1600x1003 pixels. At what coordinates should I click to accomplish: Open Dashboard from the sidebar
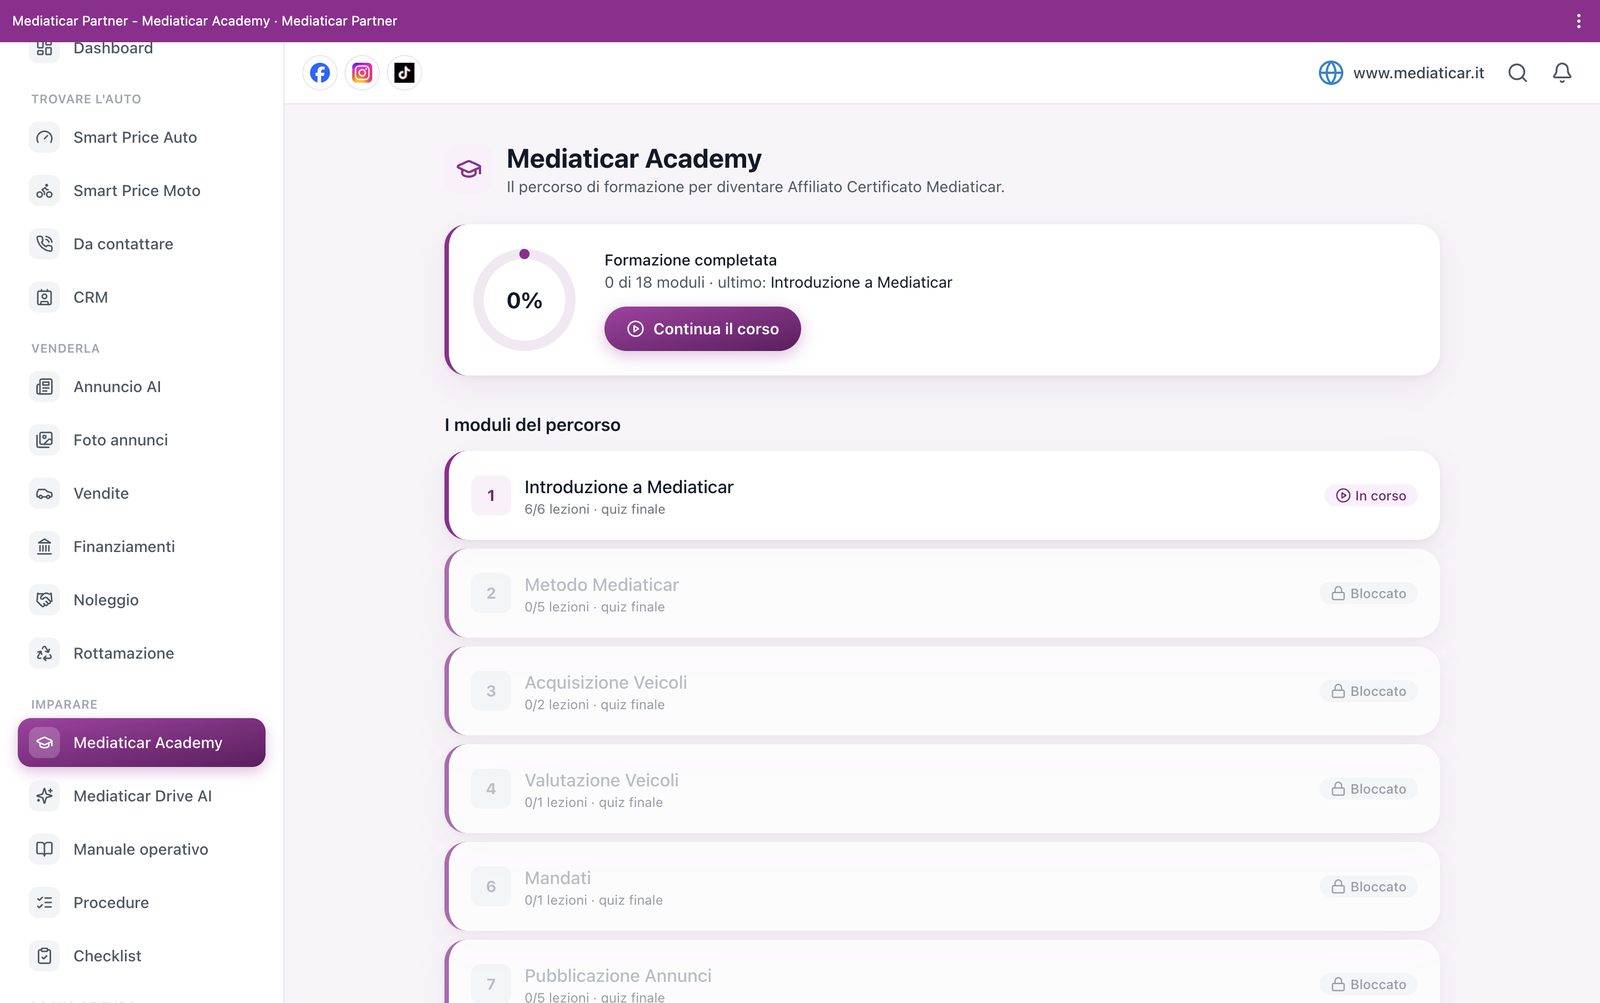[142, 52]
